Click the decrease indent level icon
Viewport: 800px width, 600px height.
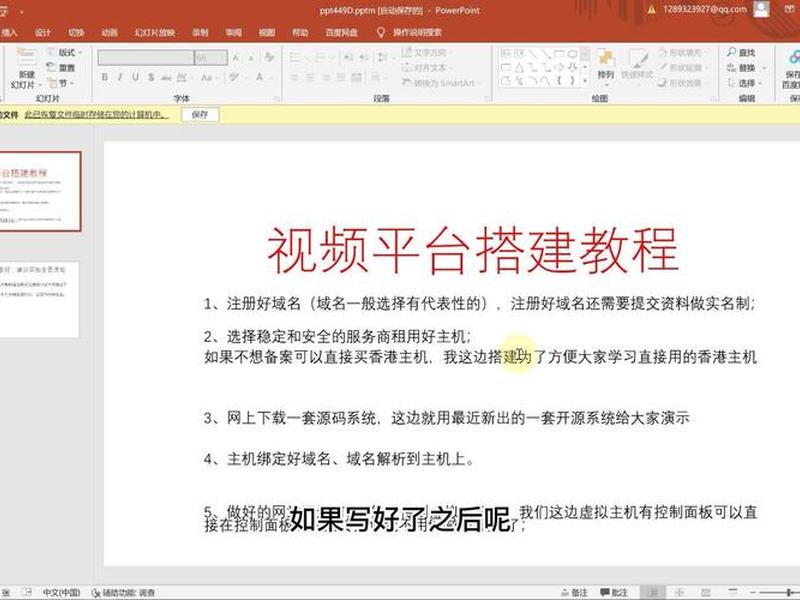coord(348,58)
